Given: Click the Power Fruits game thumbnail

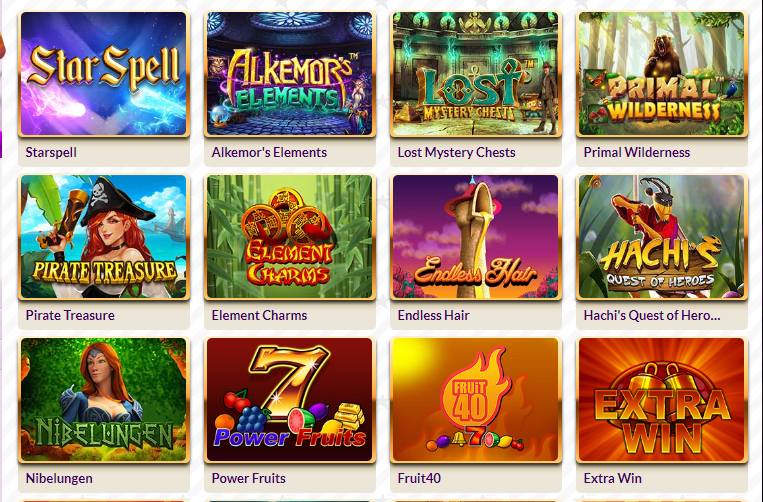Looking at the screenshot, I should pyautogui.click(x=290, y=400).
